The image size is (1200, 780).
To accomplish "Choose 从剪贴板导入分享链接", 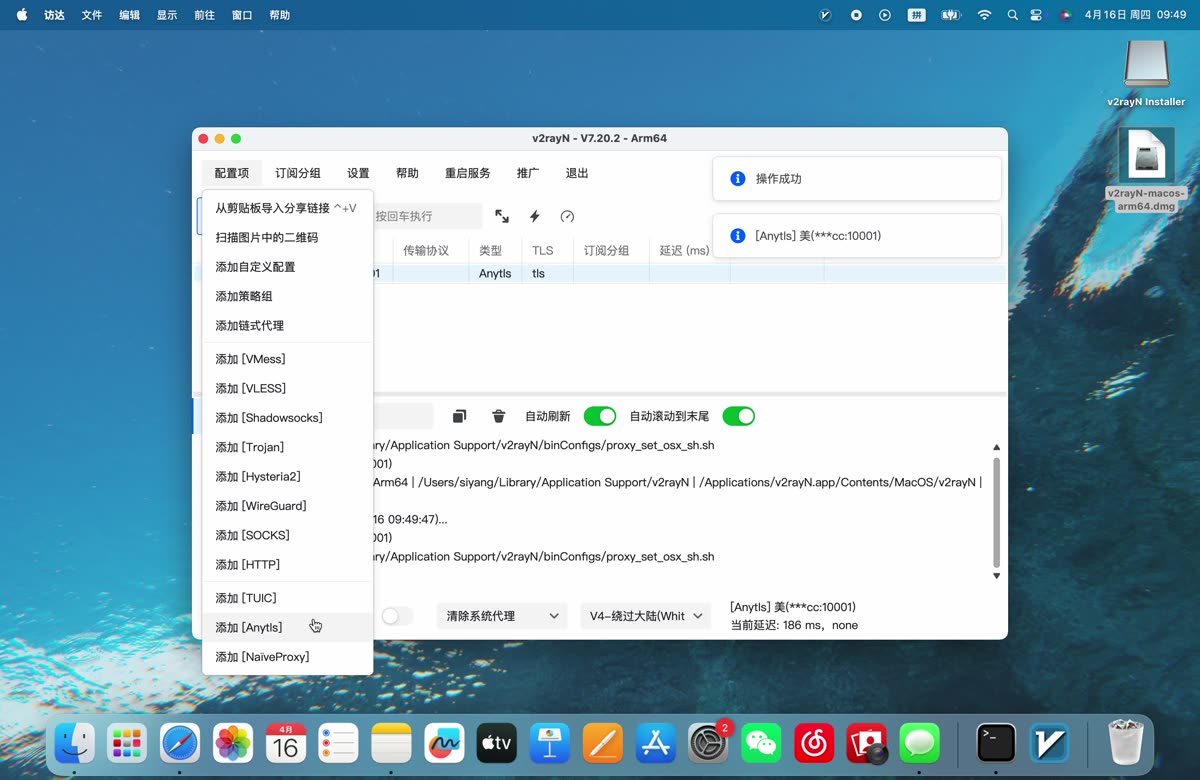I will tap(287, 208).
